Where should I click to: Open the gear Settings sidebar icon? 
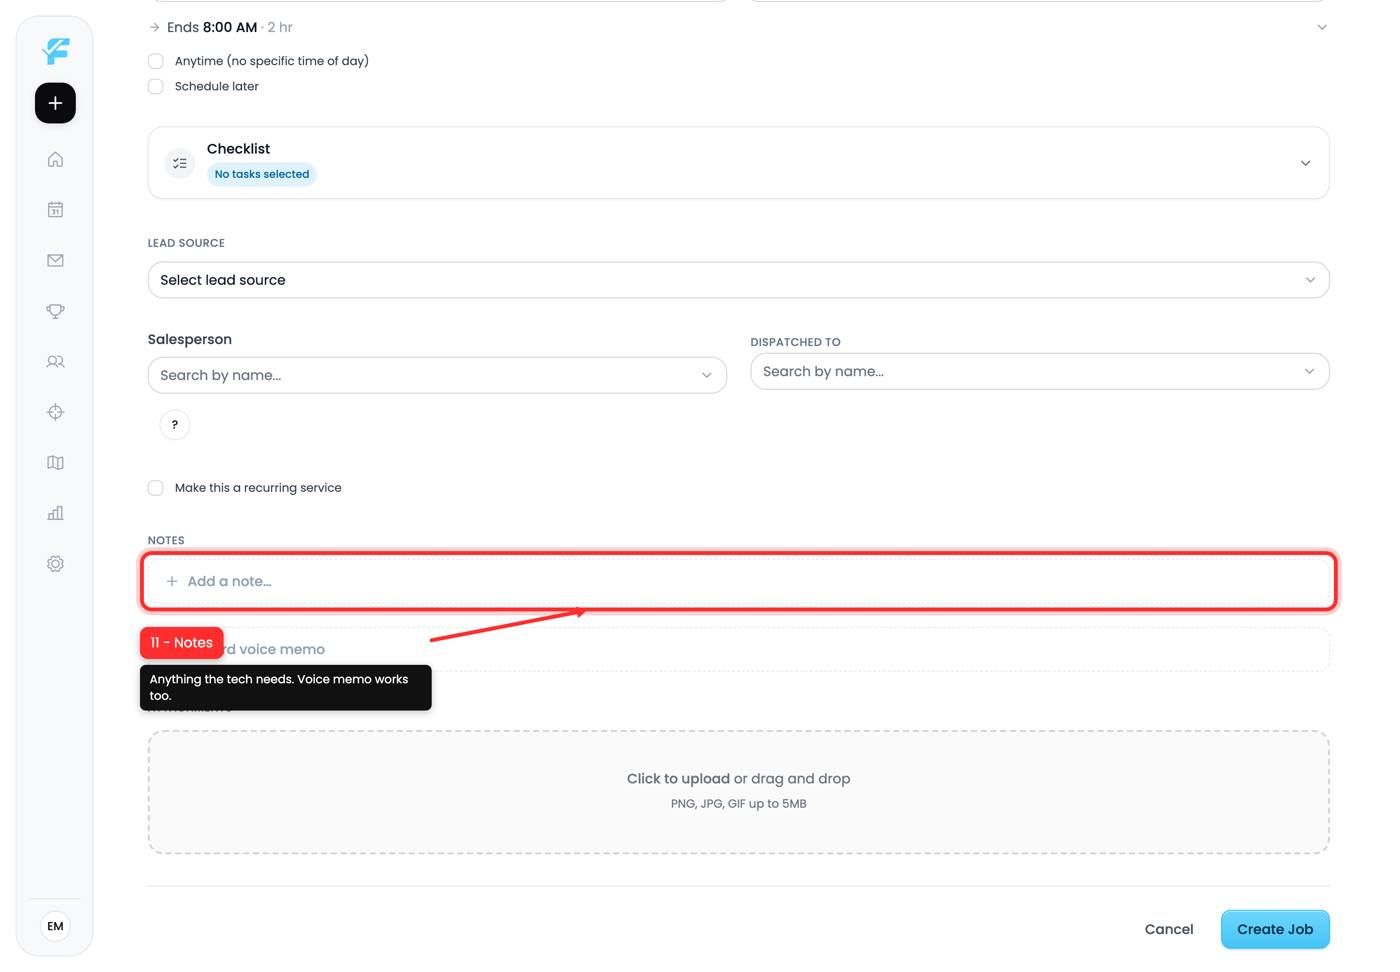click(x=55, y=564)
